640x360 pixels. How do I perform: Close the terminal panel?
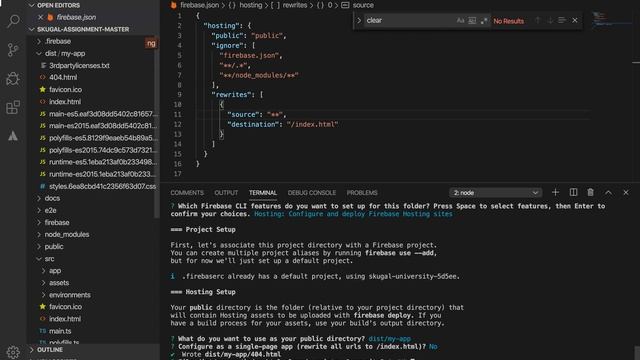[x=626, y=192]
